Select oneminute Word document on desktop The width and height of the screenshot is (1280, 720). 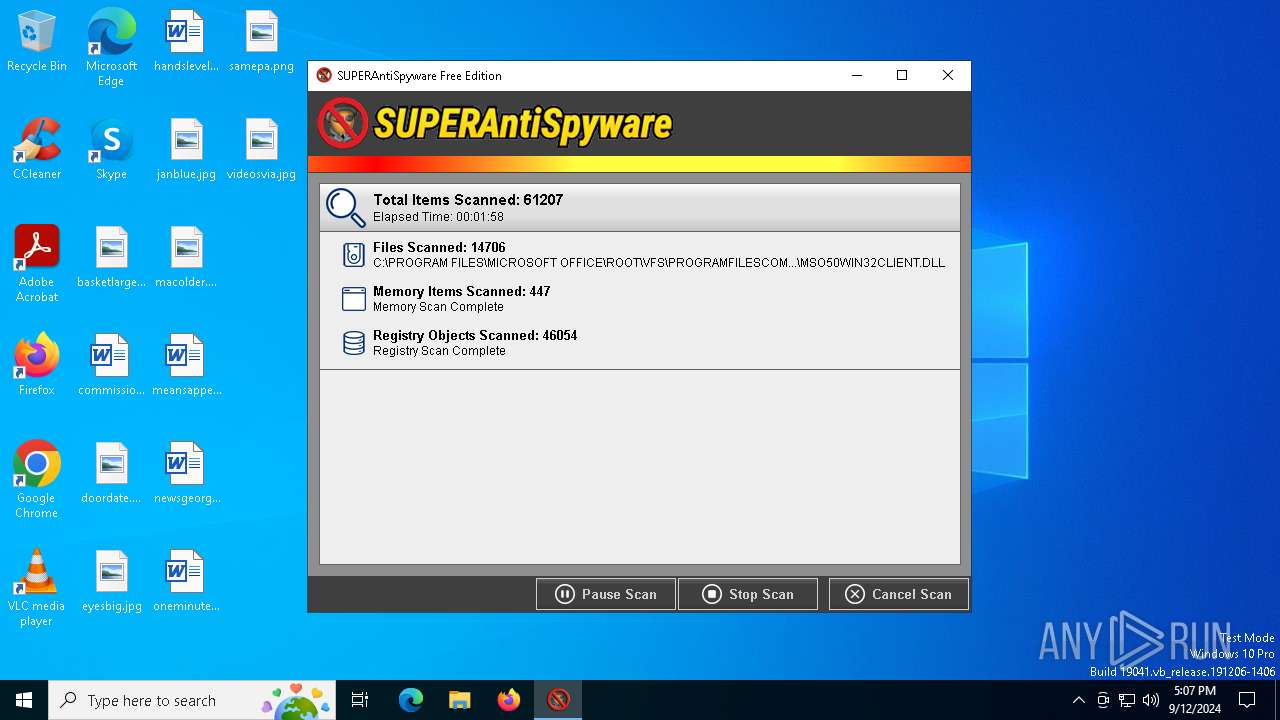tap(186, 582)
